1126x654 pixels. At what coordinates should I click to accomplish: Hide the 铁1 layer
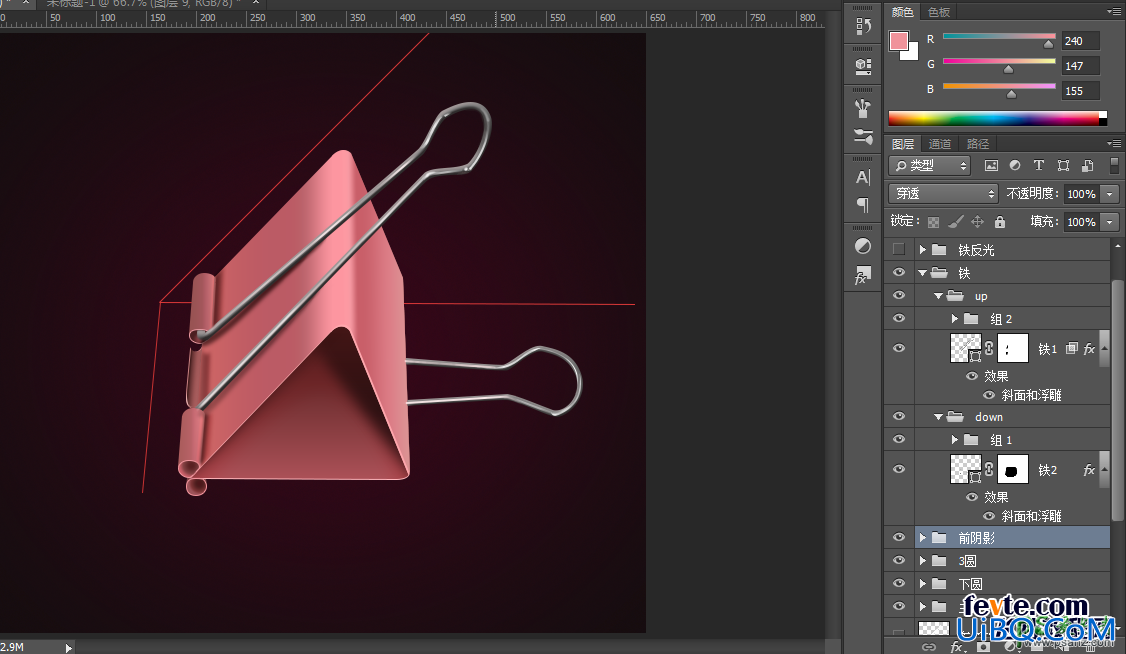point(898,348)
